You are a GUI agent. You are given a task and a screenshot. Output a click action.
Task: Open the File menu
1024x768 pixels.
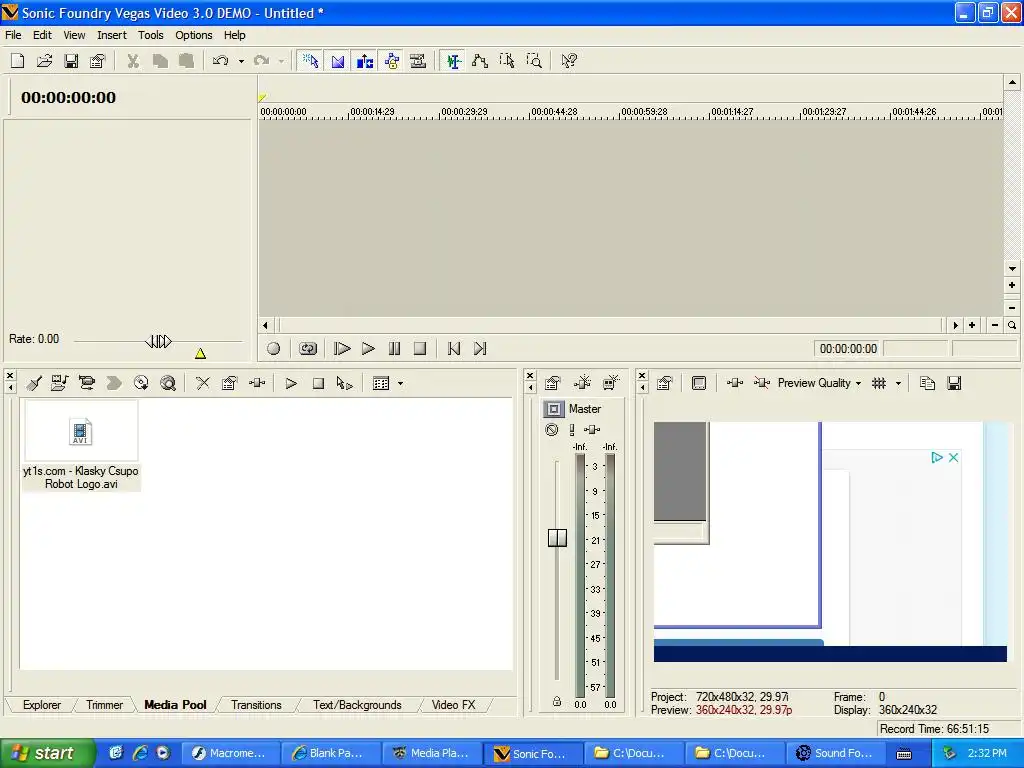[13, 35]
